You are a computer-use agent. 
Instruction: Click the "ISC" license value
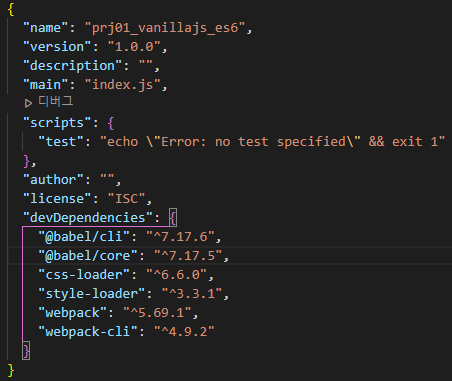coord(126,199)
